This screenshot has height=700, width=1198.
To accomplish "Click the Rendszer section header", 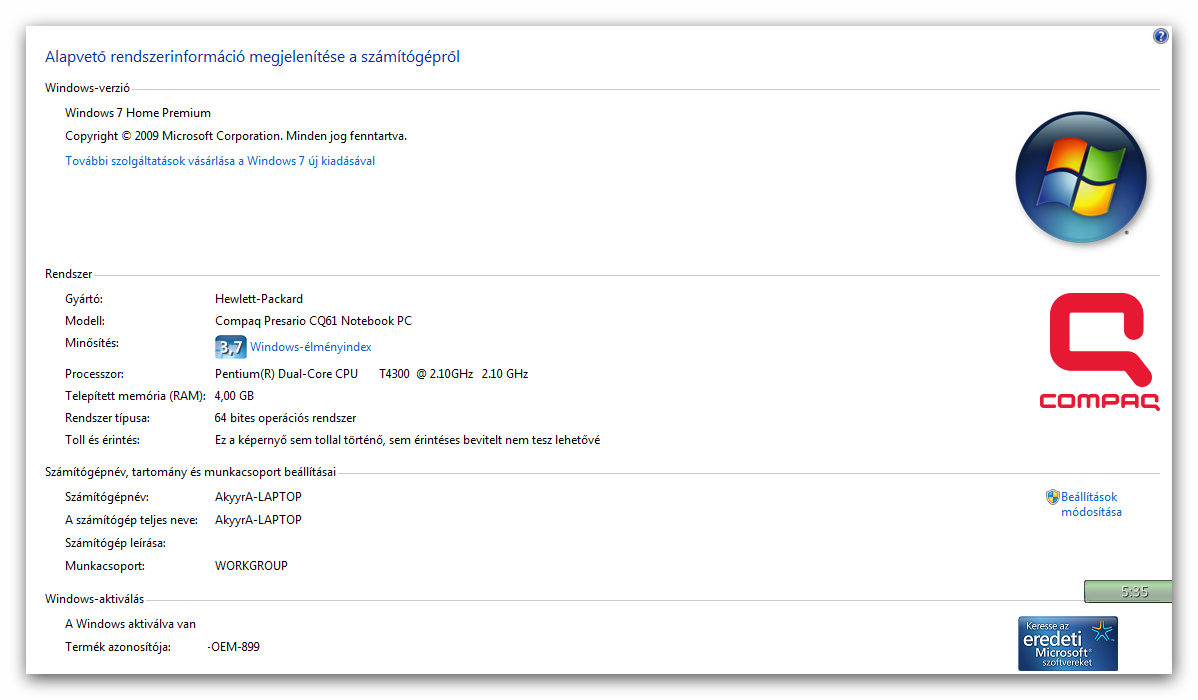I will click(69, 274).
